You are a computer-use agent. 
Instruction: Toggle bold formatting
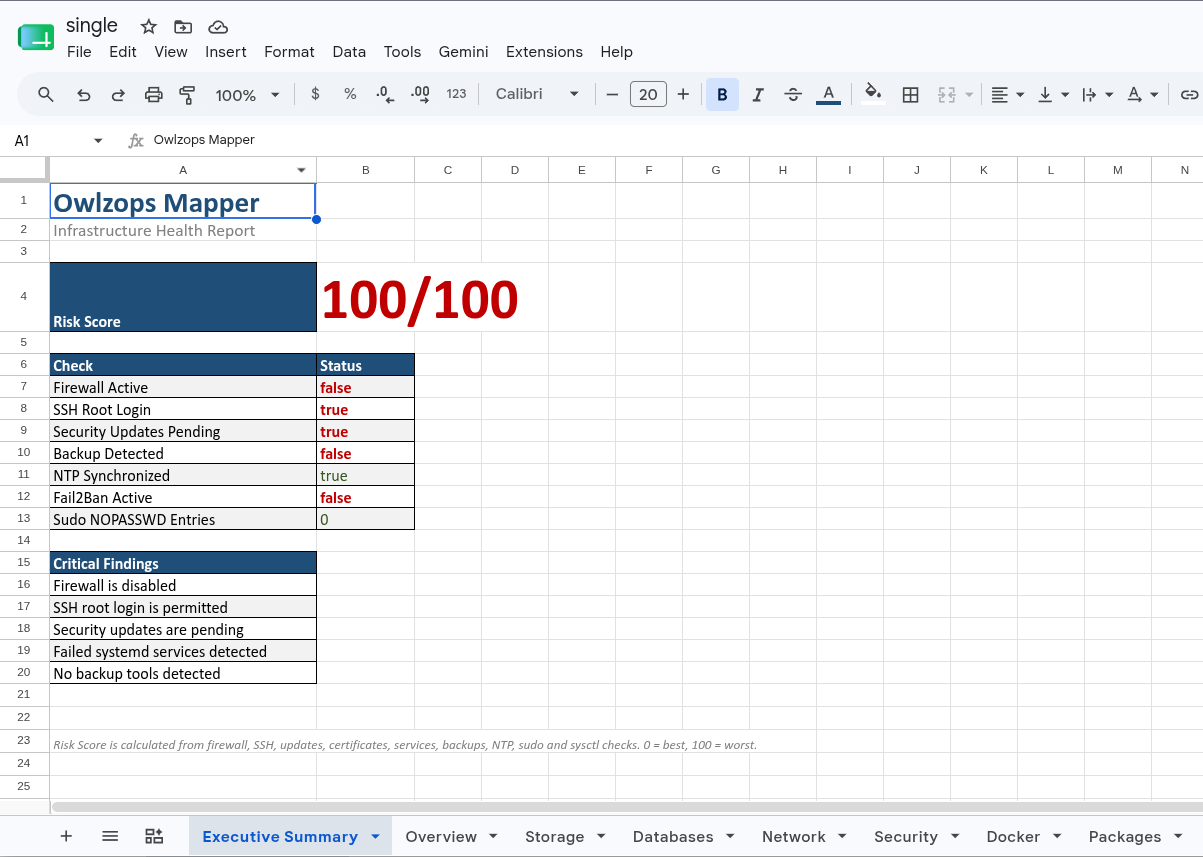tap(722, 94)
